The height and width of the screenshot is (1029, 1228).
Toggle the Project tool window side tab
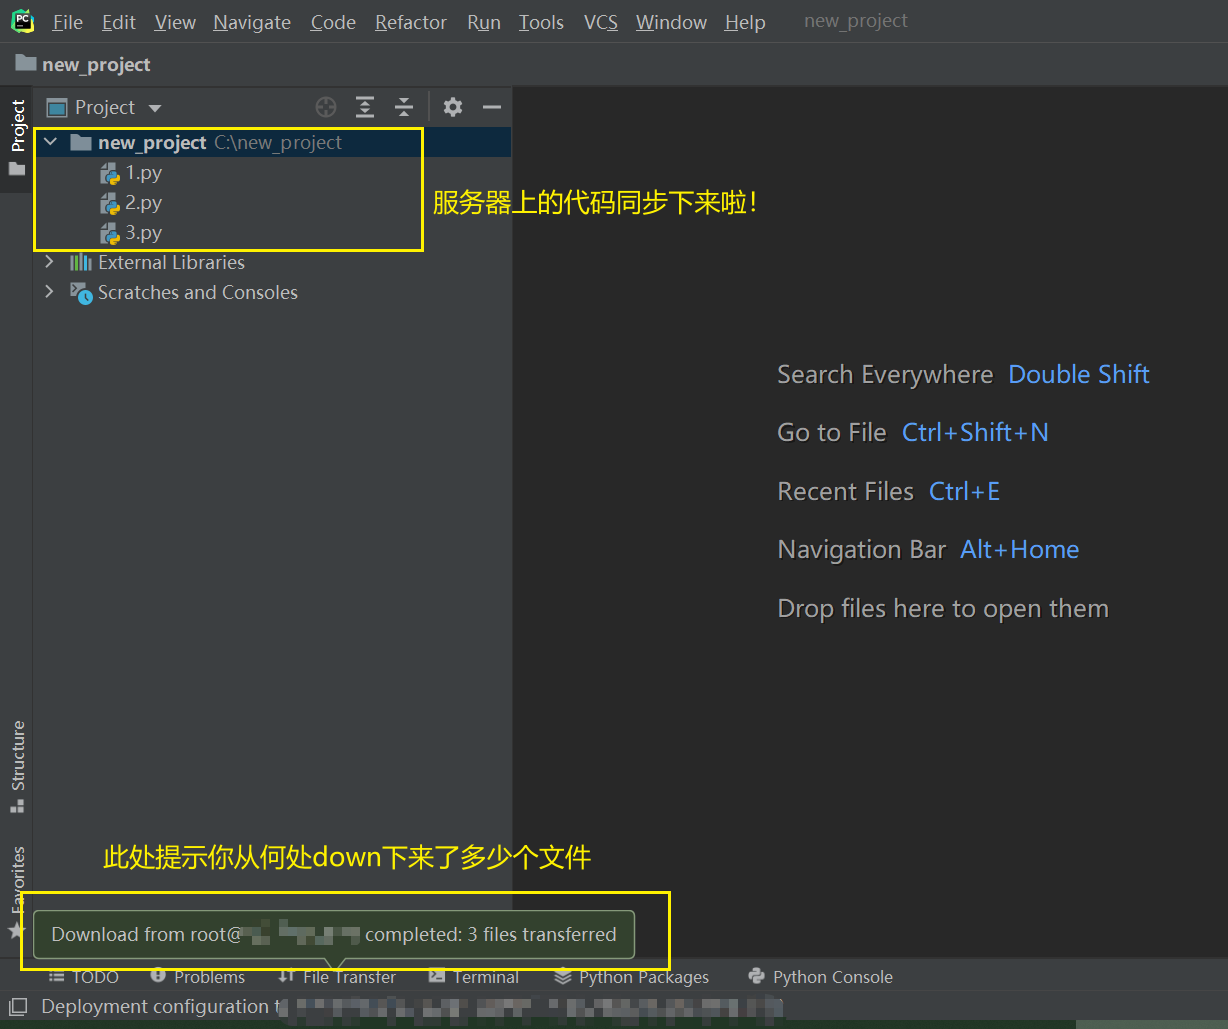[17, 126]
